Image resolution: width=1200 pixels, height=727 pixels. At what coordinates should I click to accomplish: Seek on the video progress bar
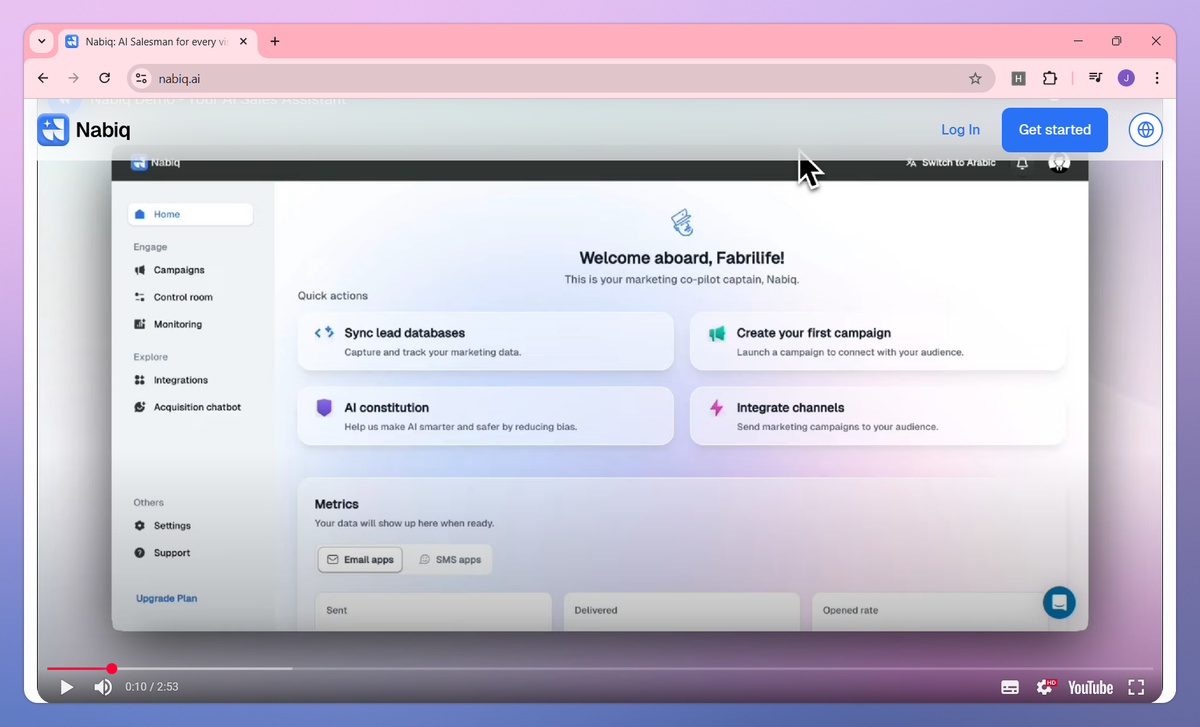[600, 668]
